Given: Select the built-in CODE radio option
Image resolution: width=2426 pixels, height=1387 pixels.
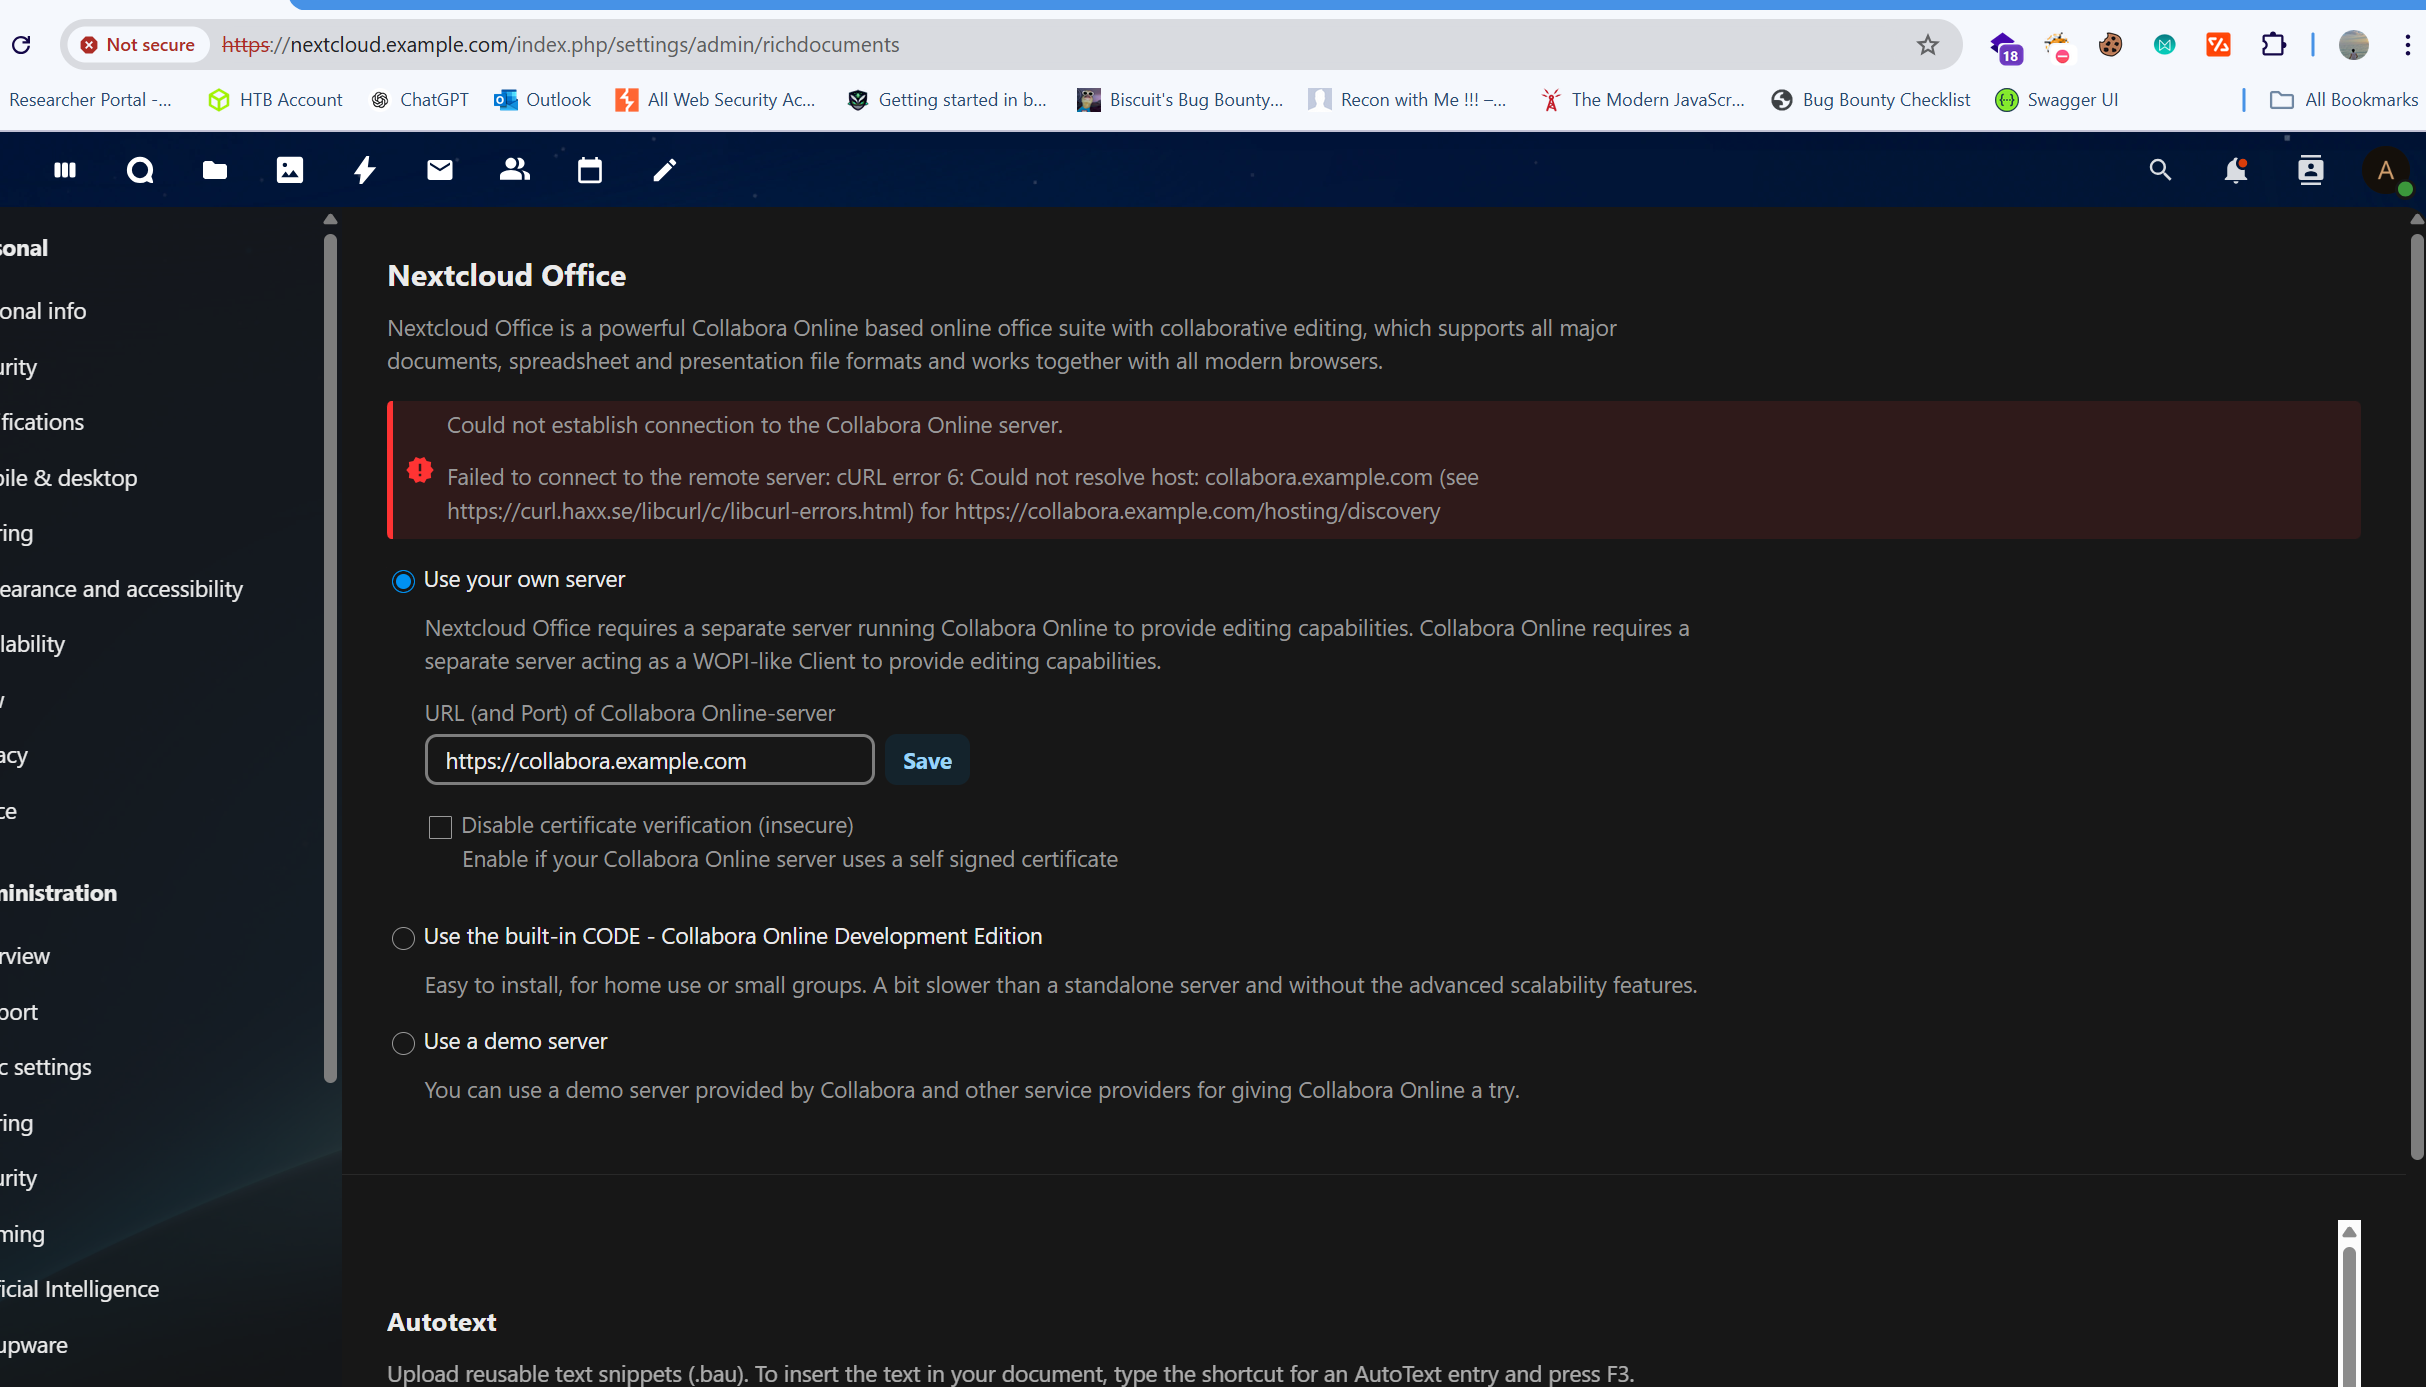Looking at the screenshot, I should coord(403,938).
